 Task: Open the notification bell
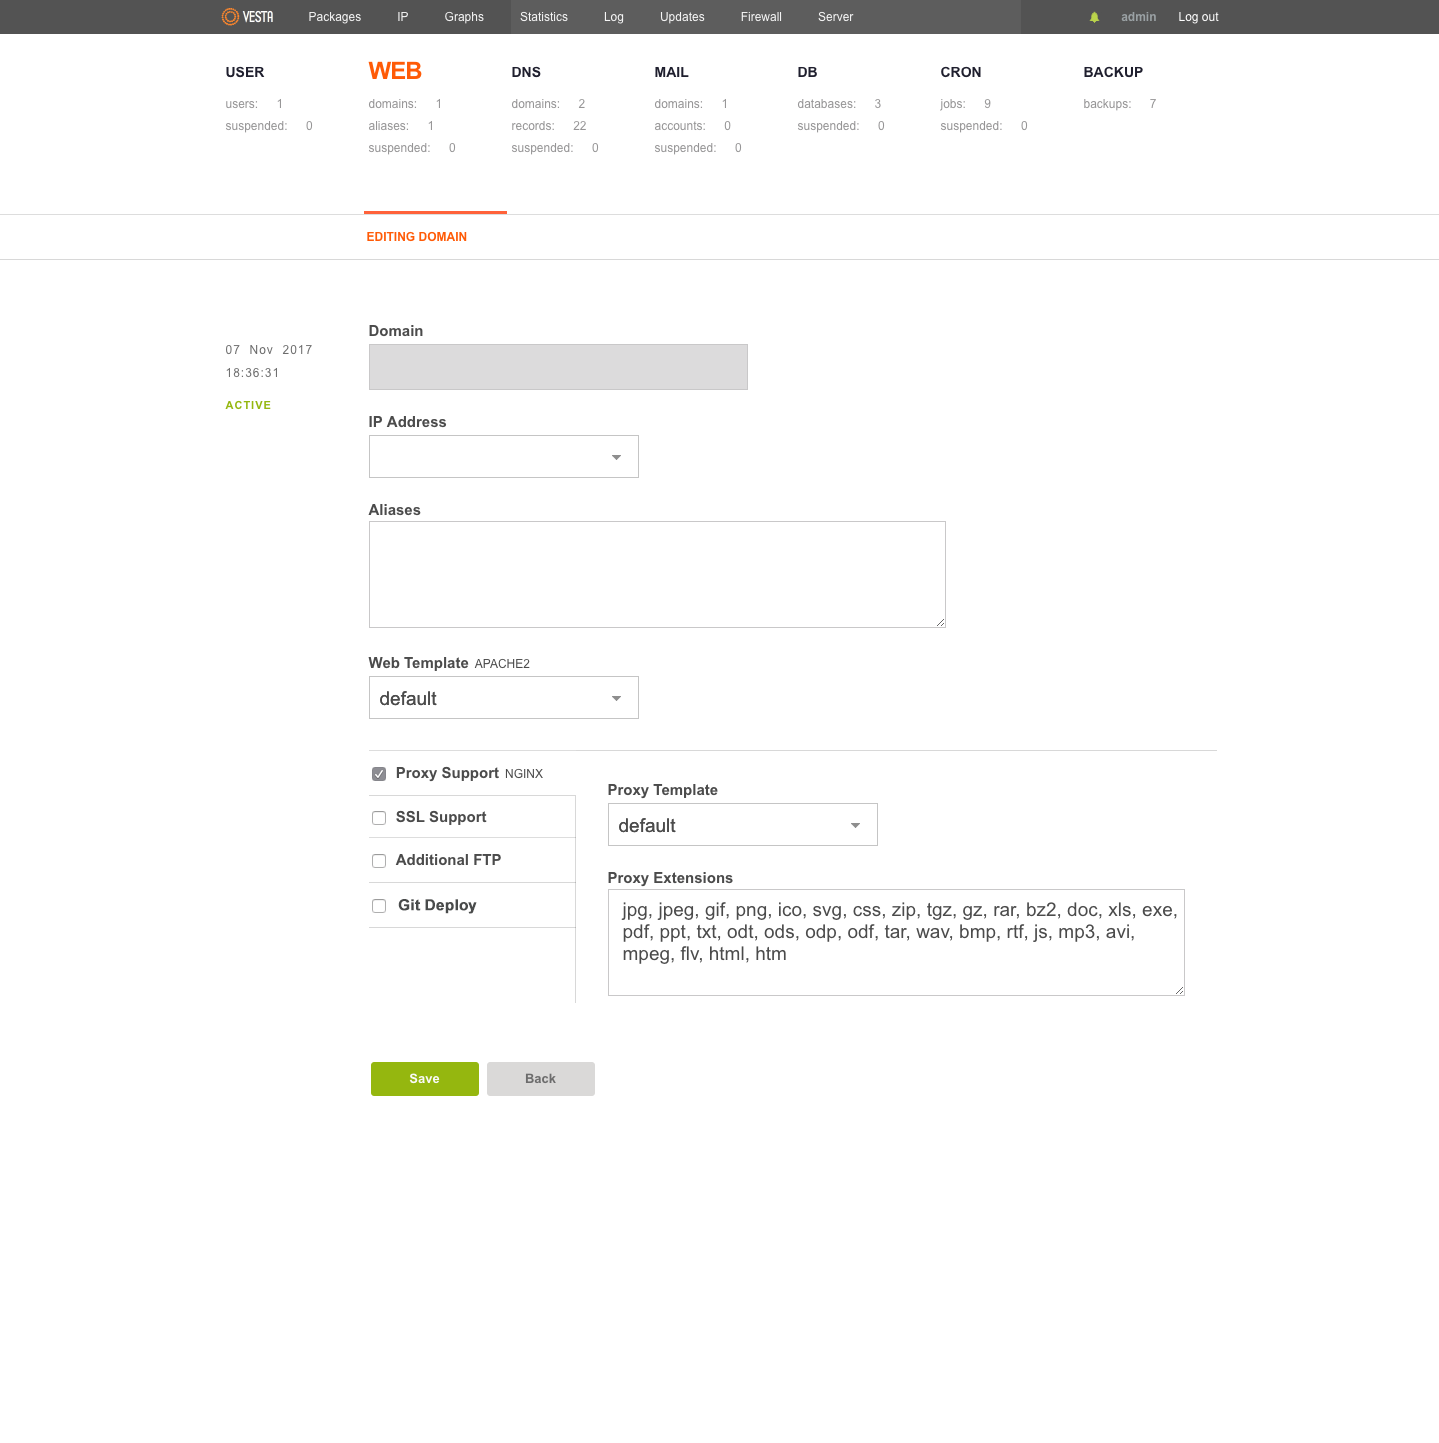tap(1093, 16)
